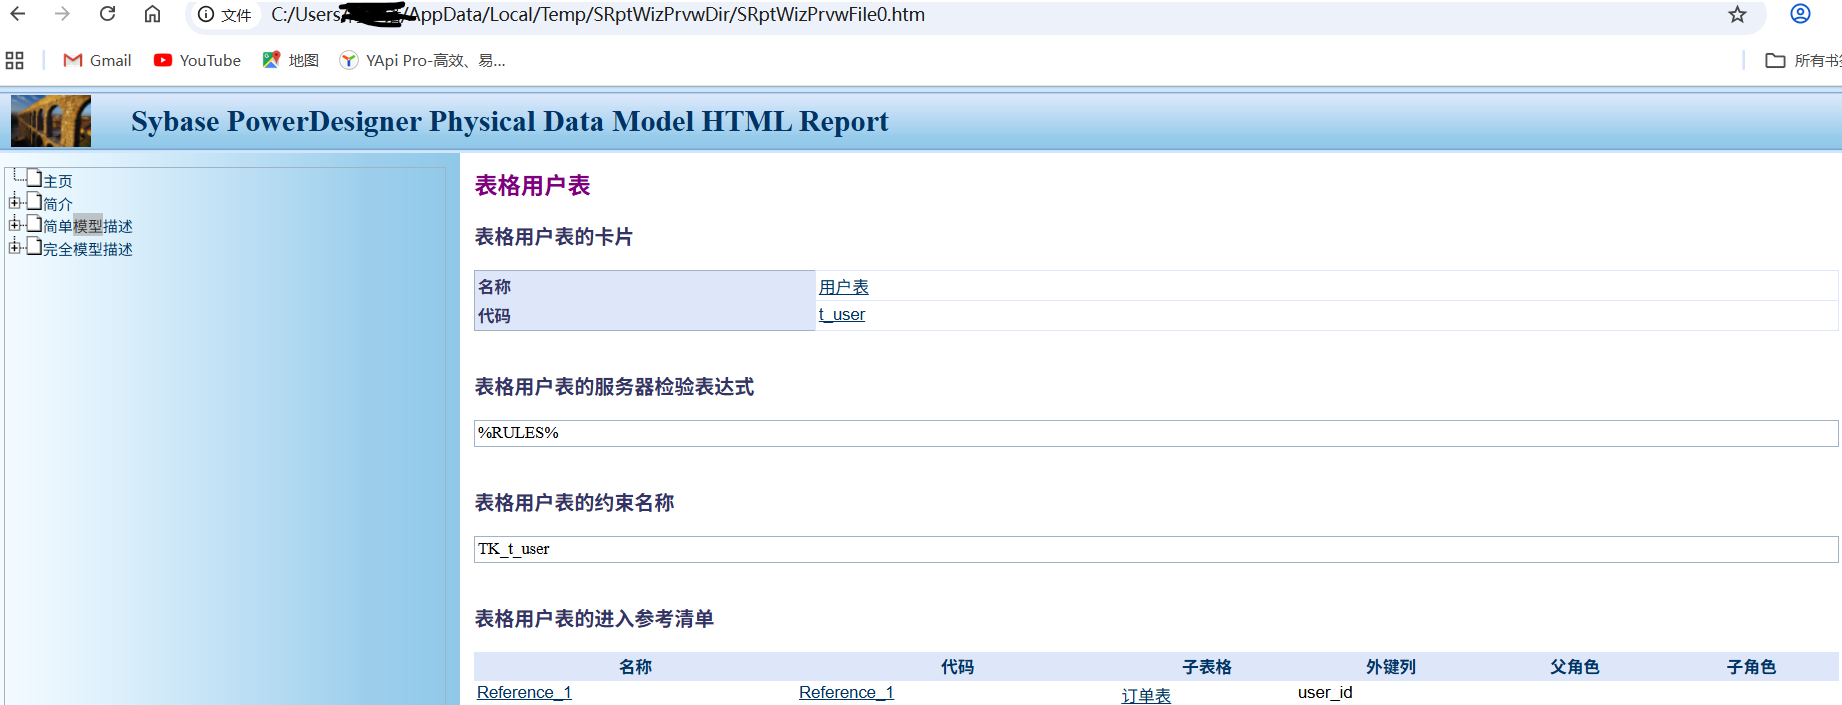This screenshot has width=1842, height=705.
Task: Click the 表格用户表的约束名称 heading
Action: click(574, 503)
